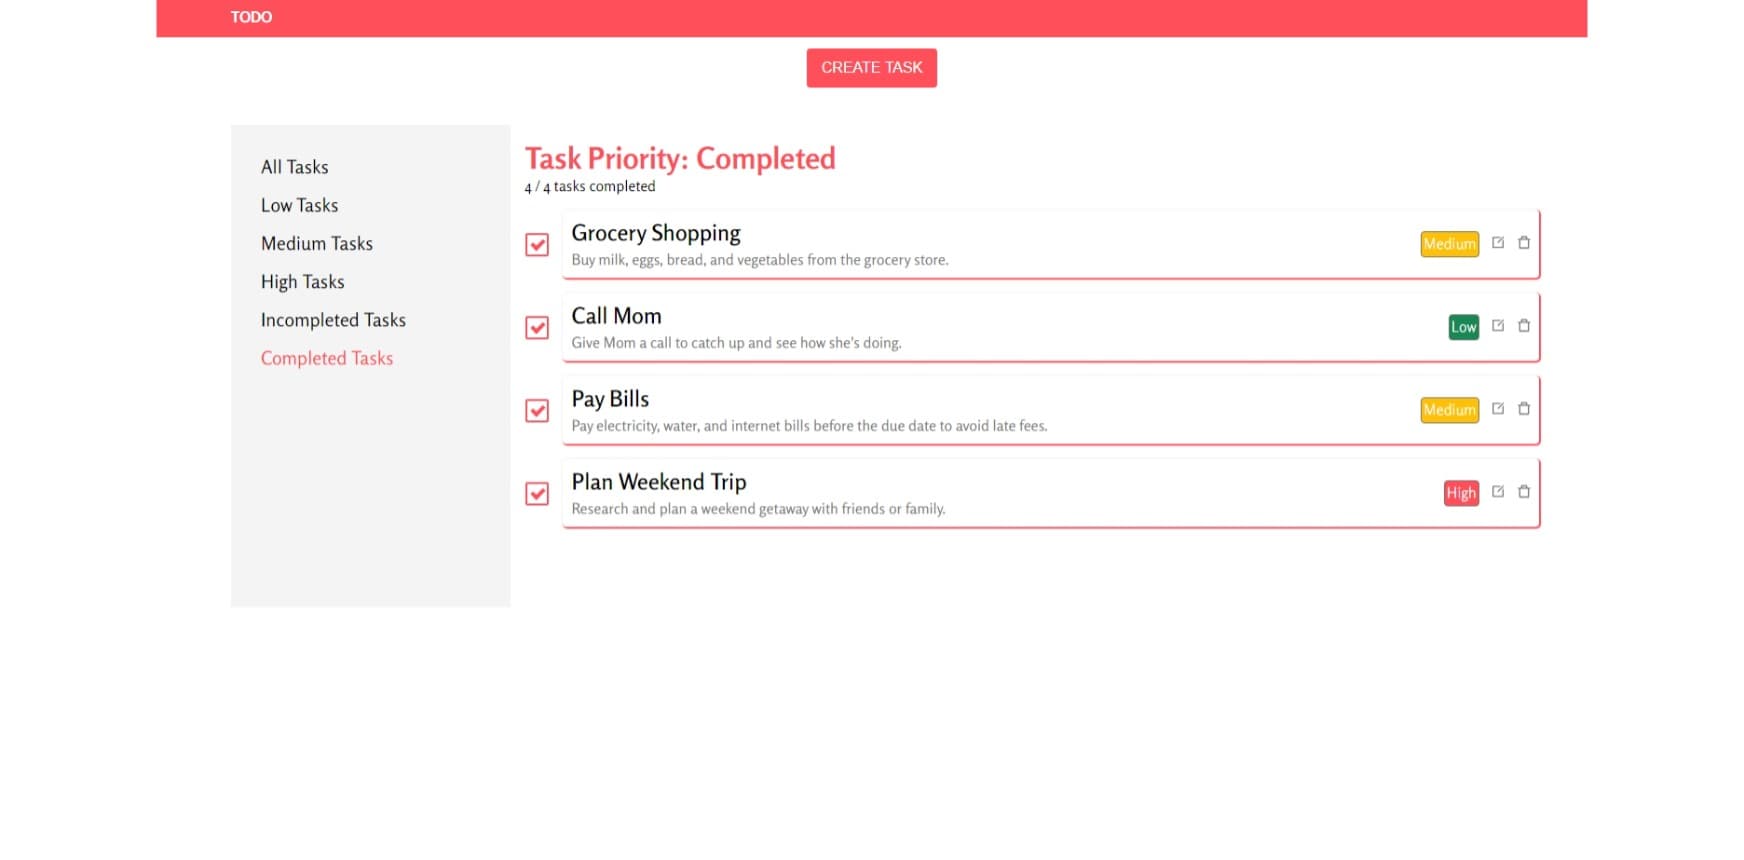Remove Pay Bills using trash icon
Viewport: 1744px width, 860px height.
tap(1524, 408)
